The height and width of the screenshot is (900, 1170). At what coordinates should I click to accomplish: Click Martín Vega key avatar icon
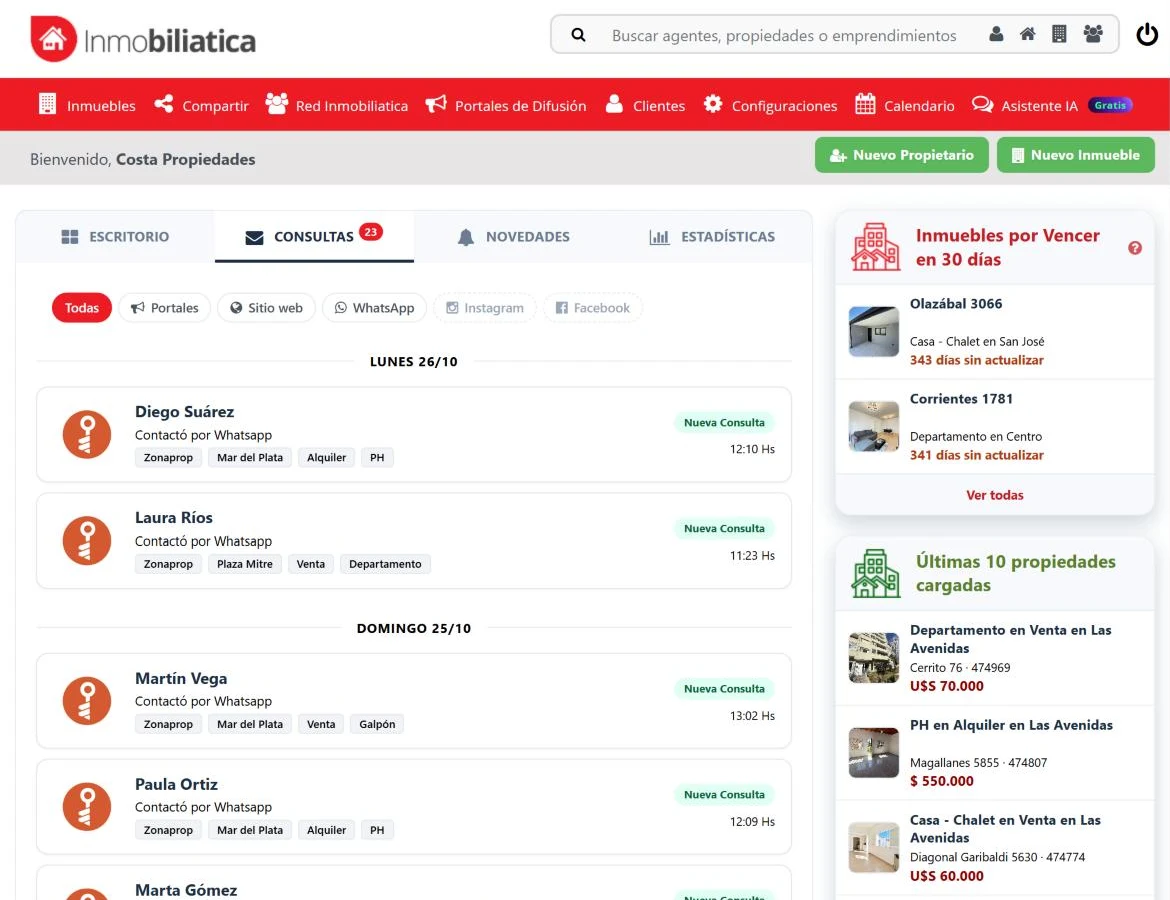pyautogui.click(x=87, y=701)
